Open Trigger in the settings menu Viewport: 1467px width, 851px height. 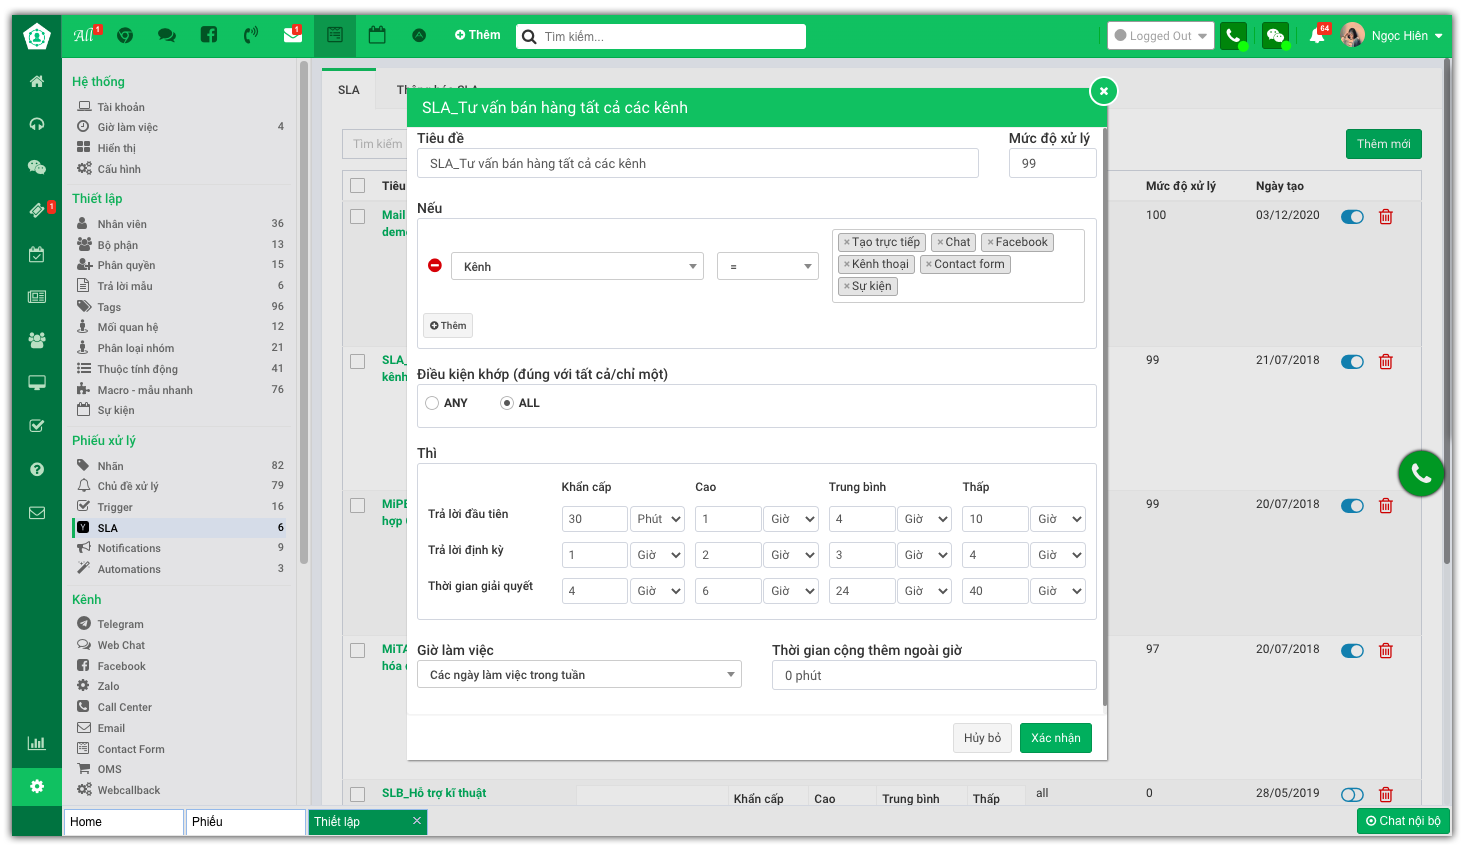115,507
